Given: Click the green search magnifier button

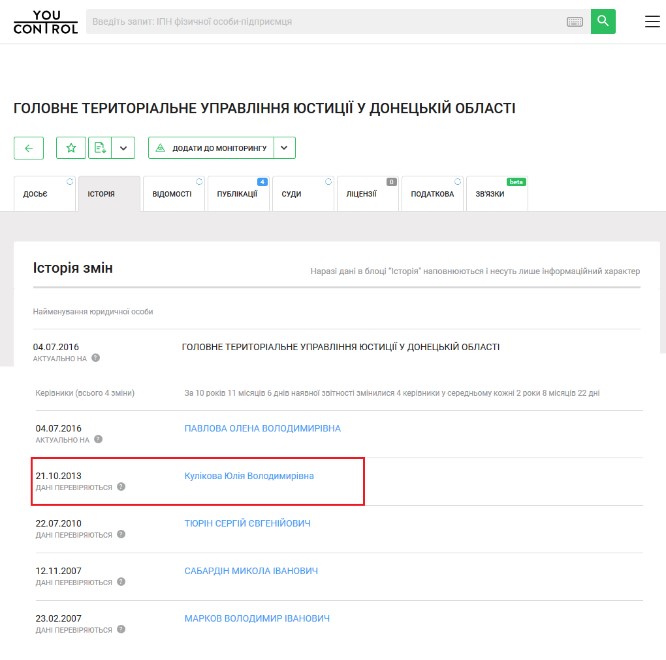Looking at the screenshot, I should [603, 21].
